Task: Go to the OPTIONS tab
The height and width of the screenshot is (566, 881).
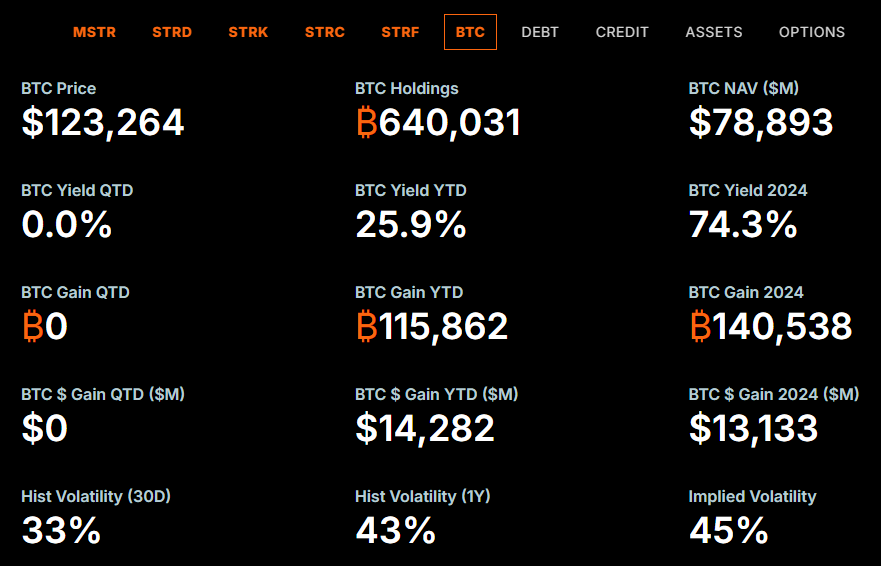Action: coord(812,32)
